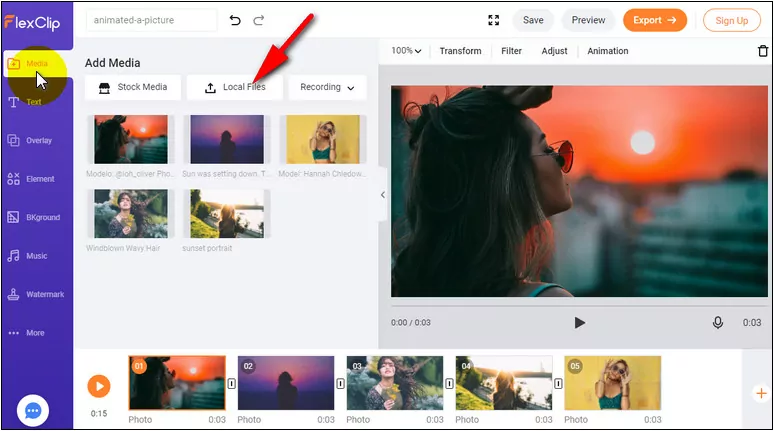Select the Hannah Chledow model thumbnail

pos(323,139)
